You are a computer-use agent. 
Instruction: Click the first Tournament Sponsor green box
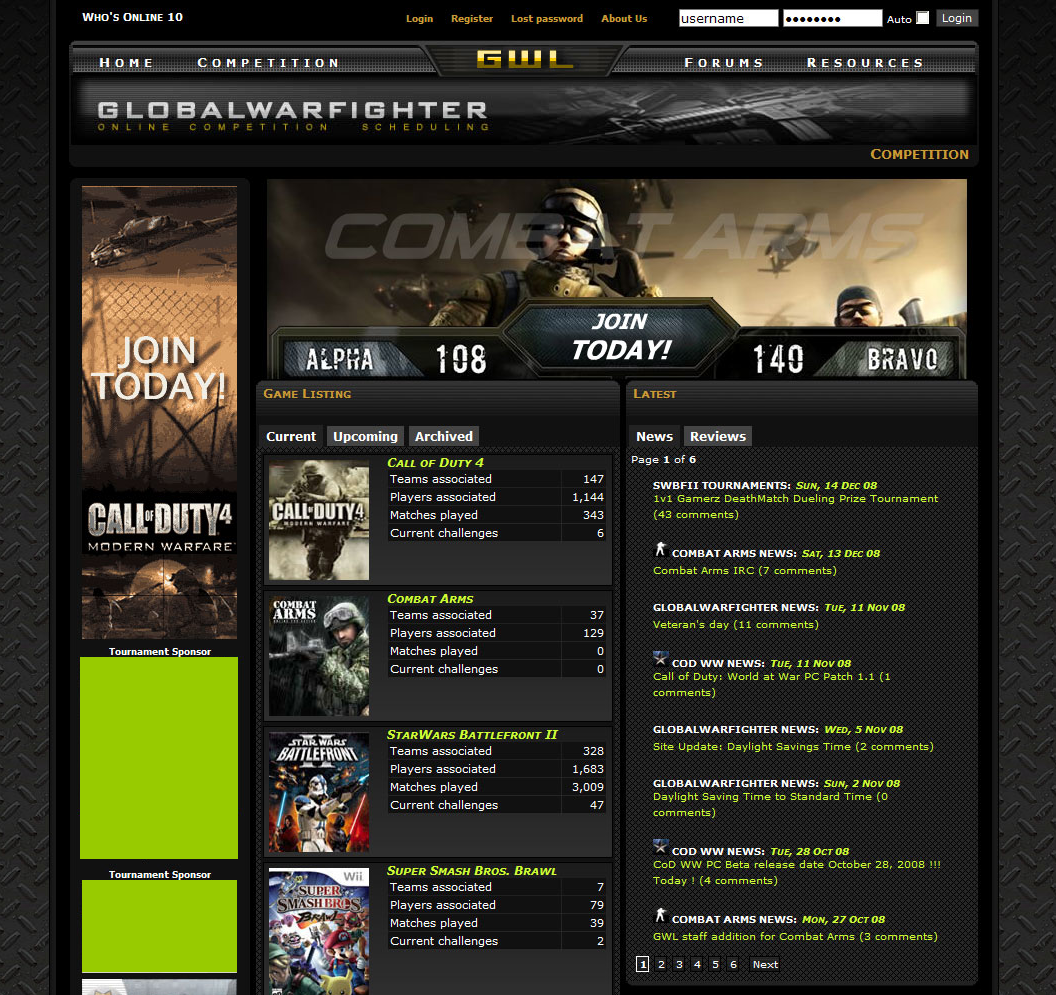[159, 758]
